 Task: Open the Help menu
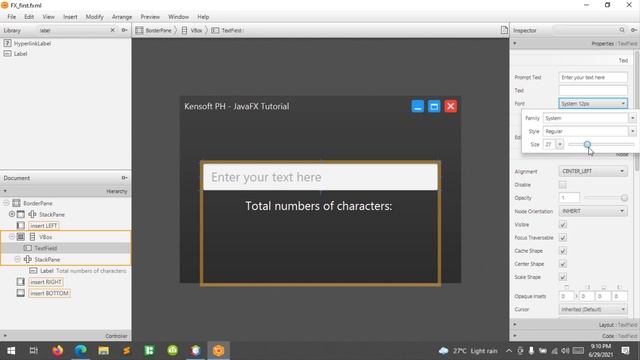[203, 17]
